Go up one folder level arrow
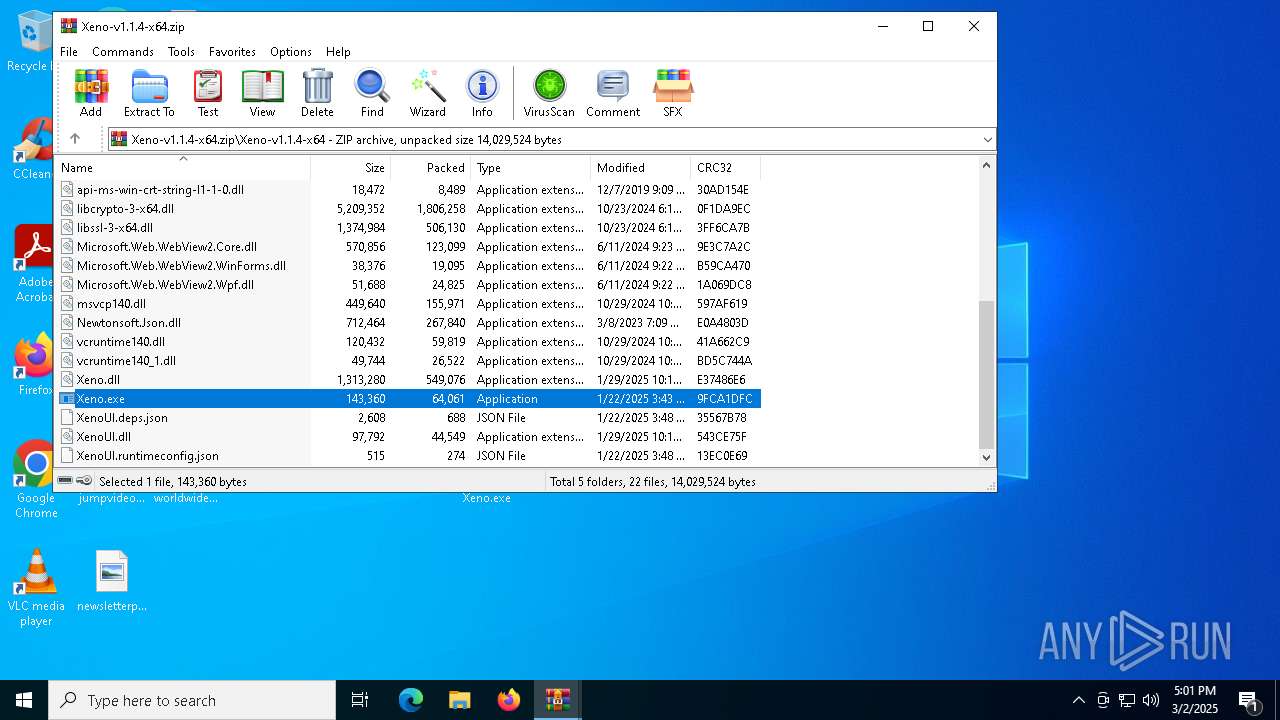Image resolution: width=1280 pixels, height=720 pixels. 75,139
